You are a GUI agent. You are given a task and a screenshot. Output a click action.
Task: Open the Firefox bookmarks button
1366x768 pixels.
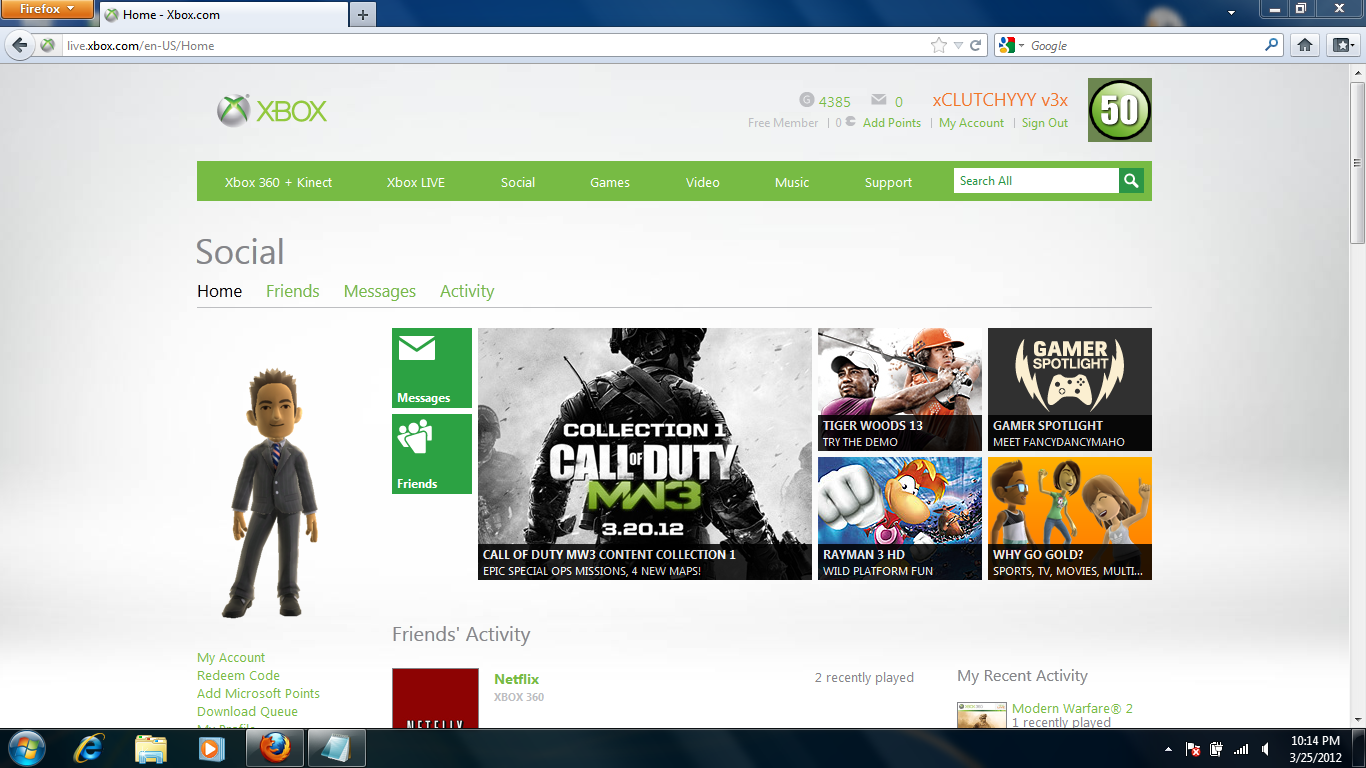pyautogui.click(x=1342, y=45)
